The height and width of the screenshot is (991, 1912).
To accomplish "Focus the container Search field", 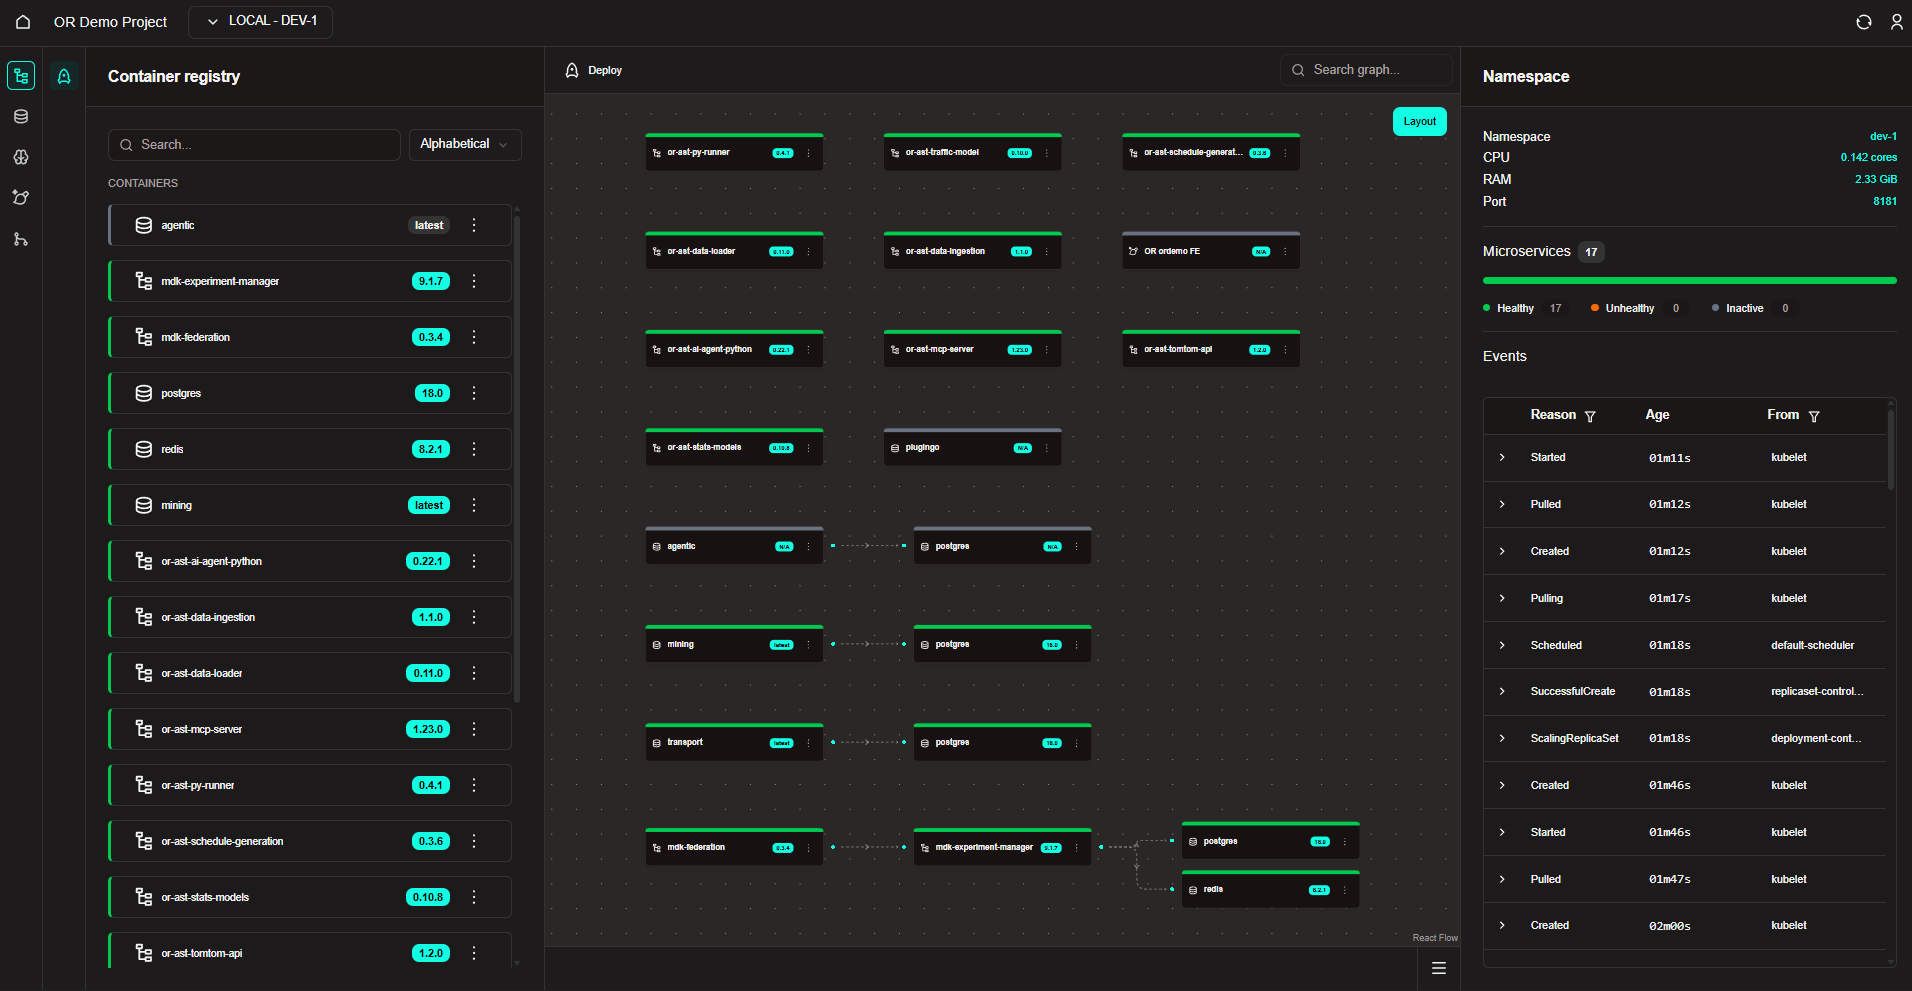I will [x=254, y=145].
